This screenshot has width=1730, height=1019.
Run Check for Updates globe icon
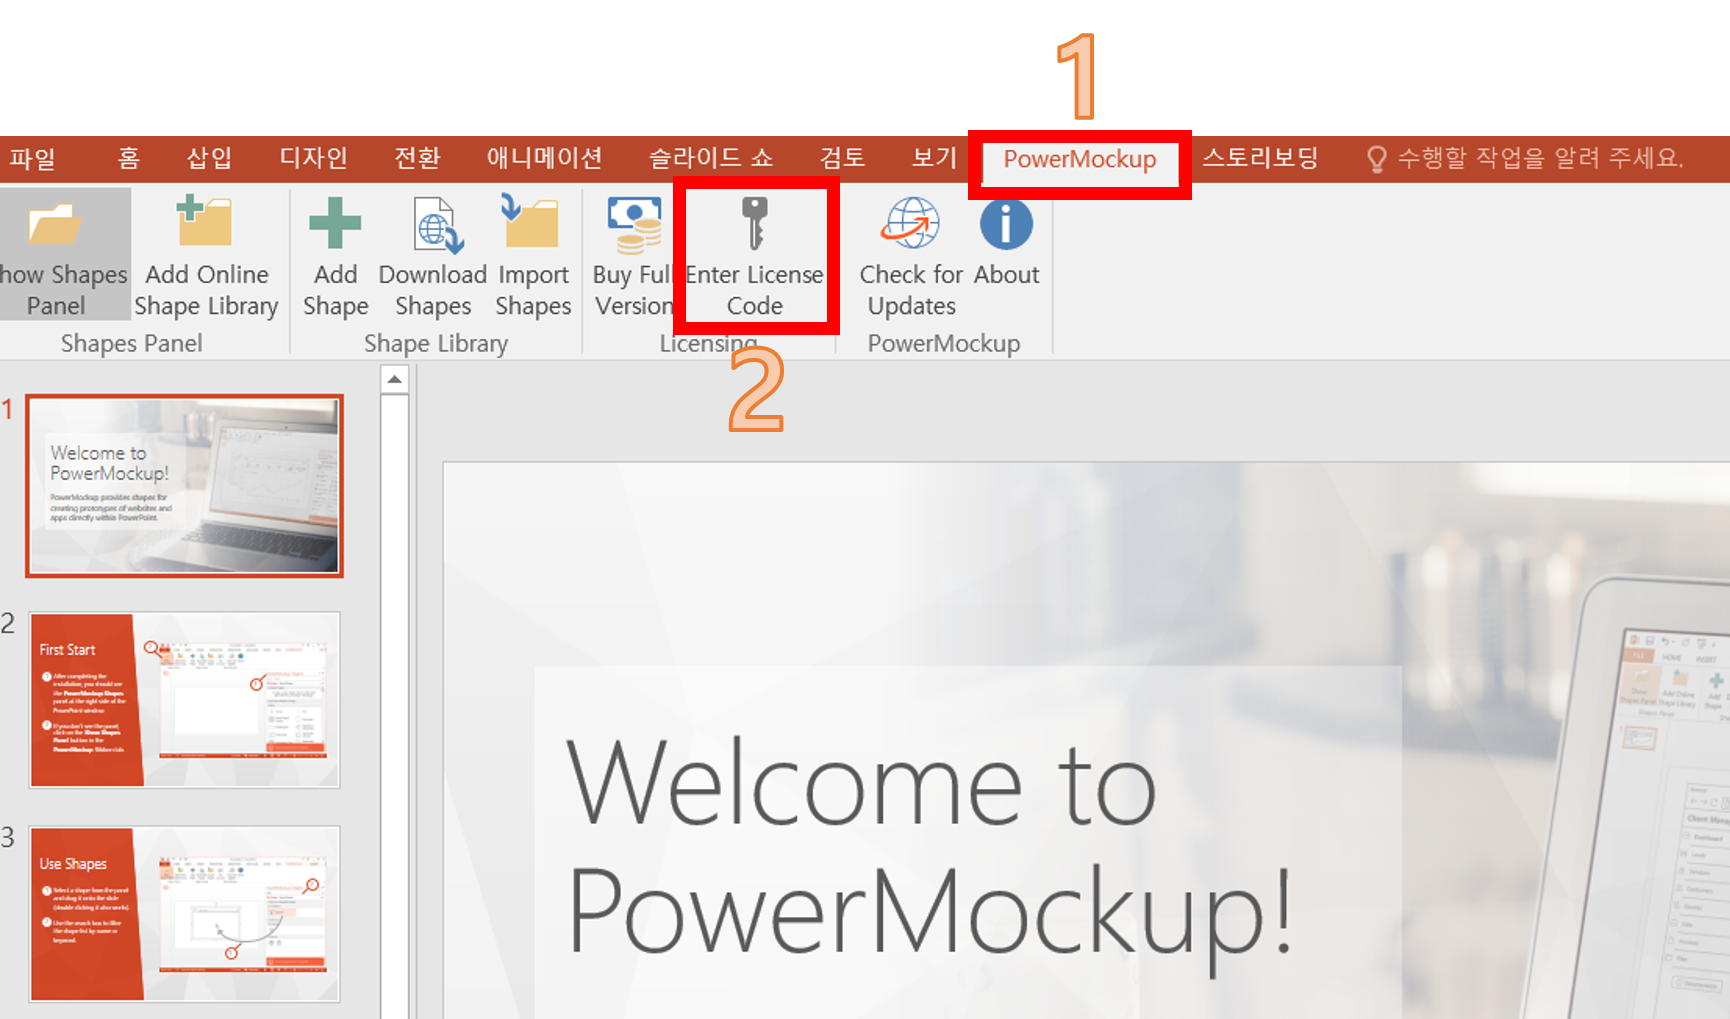coord(911,222)
